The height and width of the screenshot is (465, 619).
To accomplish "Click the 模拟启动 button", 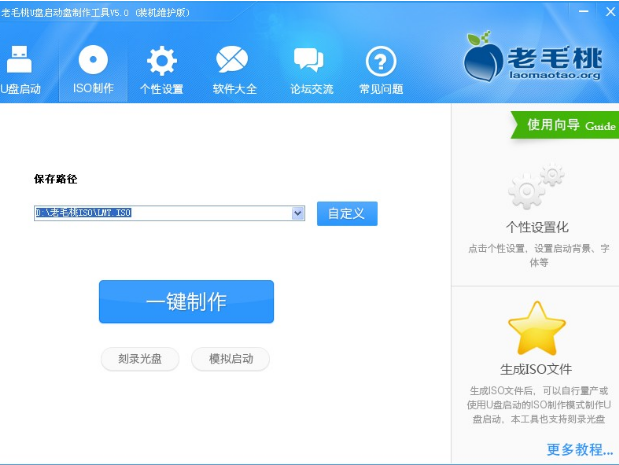I will (231, 359).
